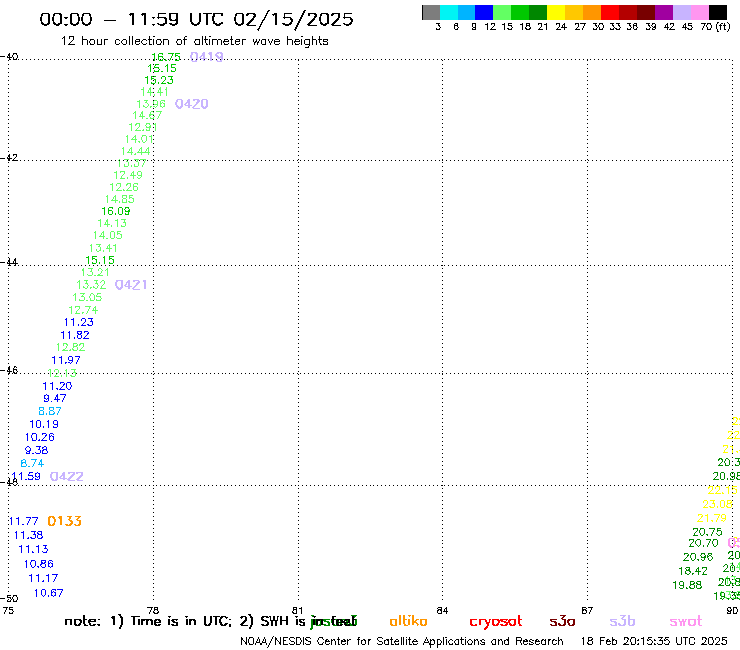Click the 's3b' satellite legend label

[622, 621]
